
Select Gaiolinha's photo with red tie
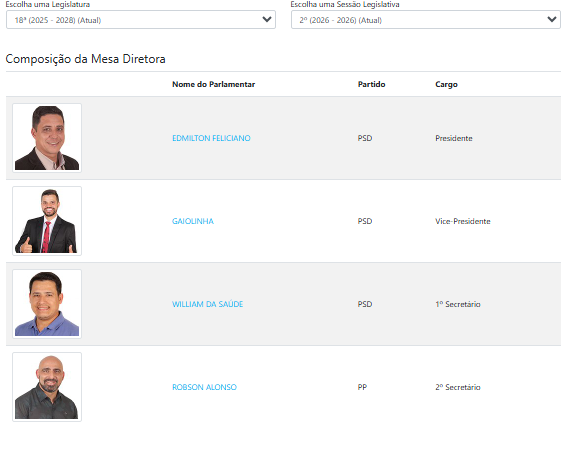tap(47, 221)
